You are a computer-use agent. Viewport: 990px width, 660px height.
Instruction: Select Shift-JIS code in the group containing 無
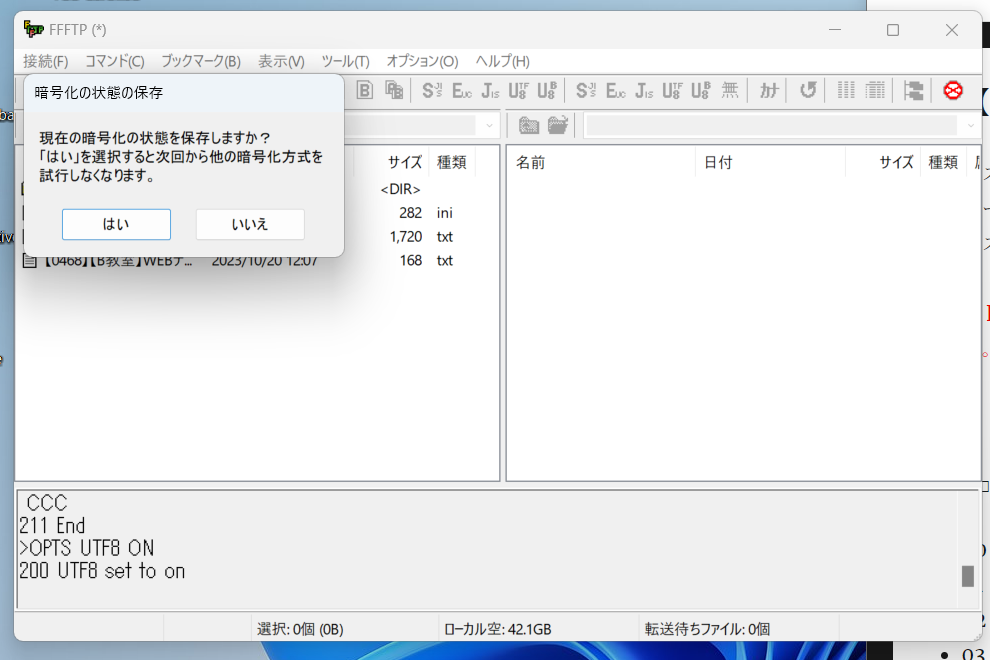[x=586, y=90]
